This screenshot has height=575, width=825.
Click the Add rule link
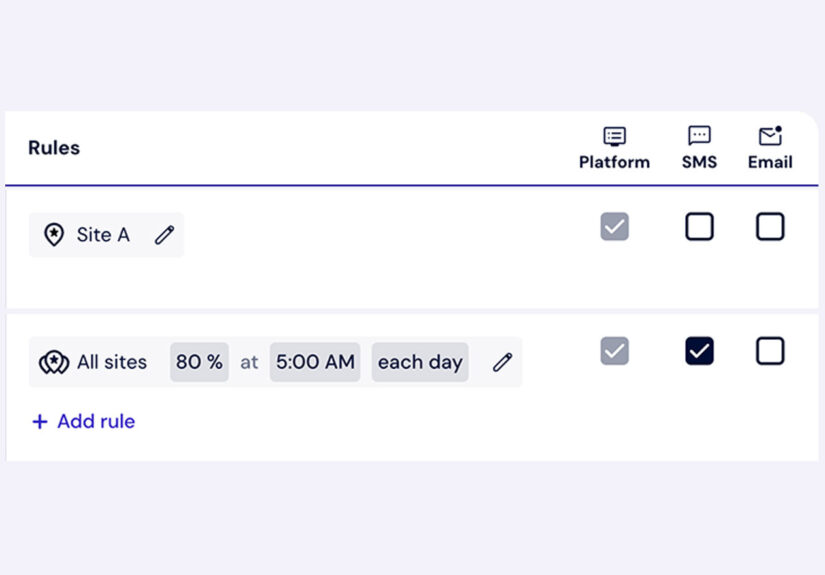click(x=96, y=422)
